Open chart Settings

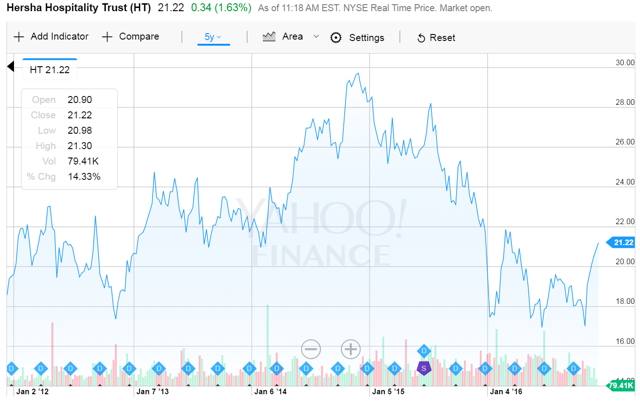[357, 38]
